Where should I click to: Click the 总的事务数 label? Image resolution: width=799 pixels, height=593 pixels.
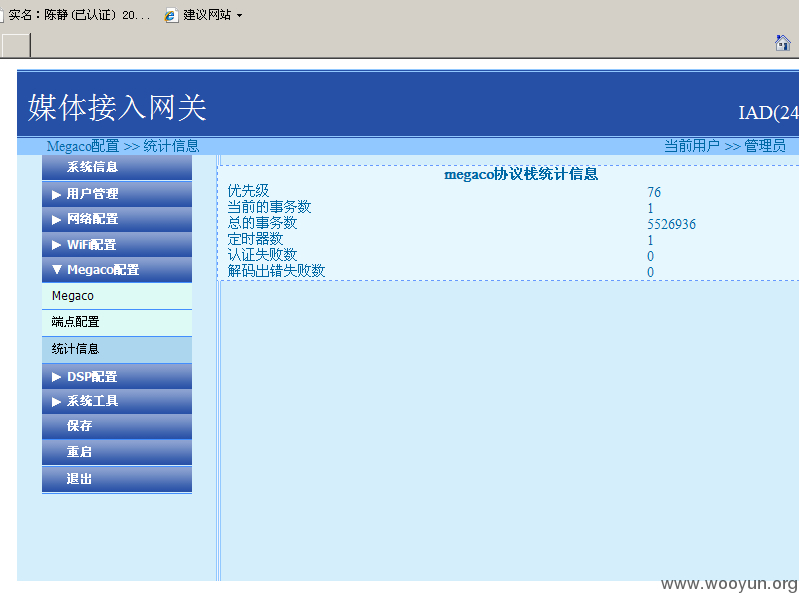(262, 223)
